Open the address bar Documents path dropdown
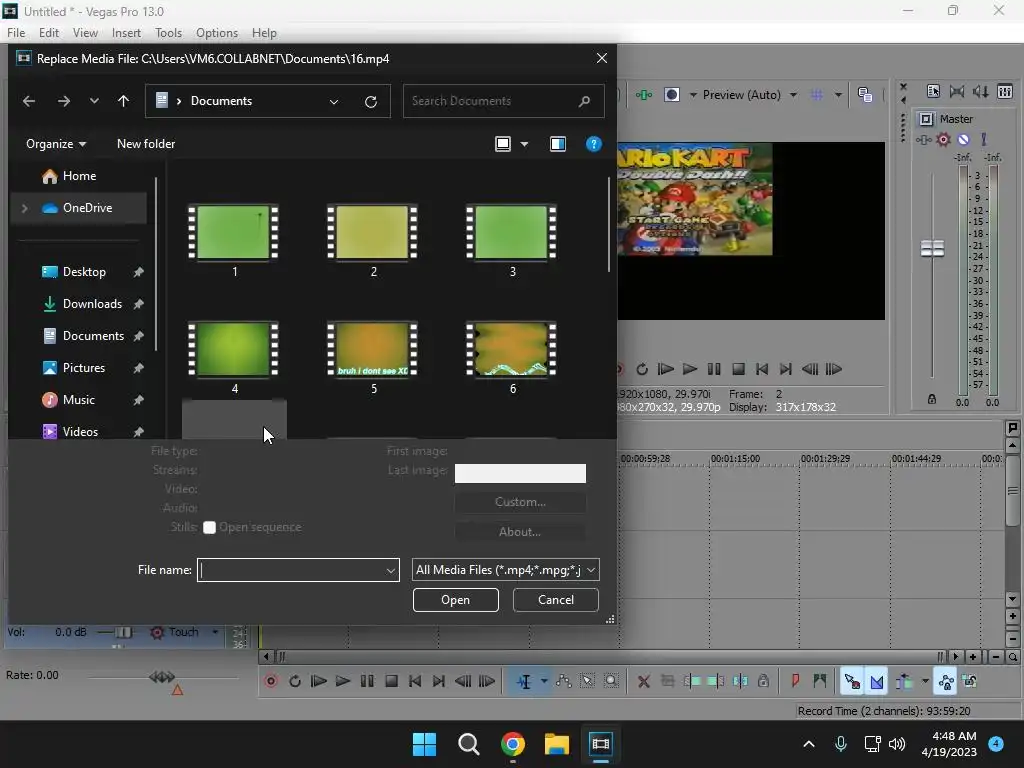Viewport: 1024px width, 768px height. coord(334,101)
